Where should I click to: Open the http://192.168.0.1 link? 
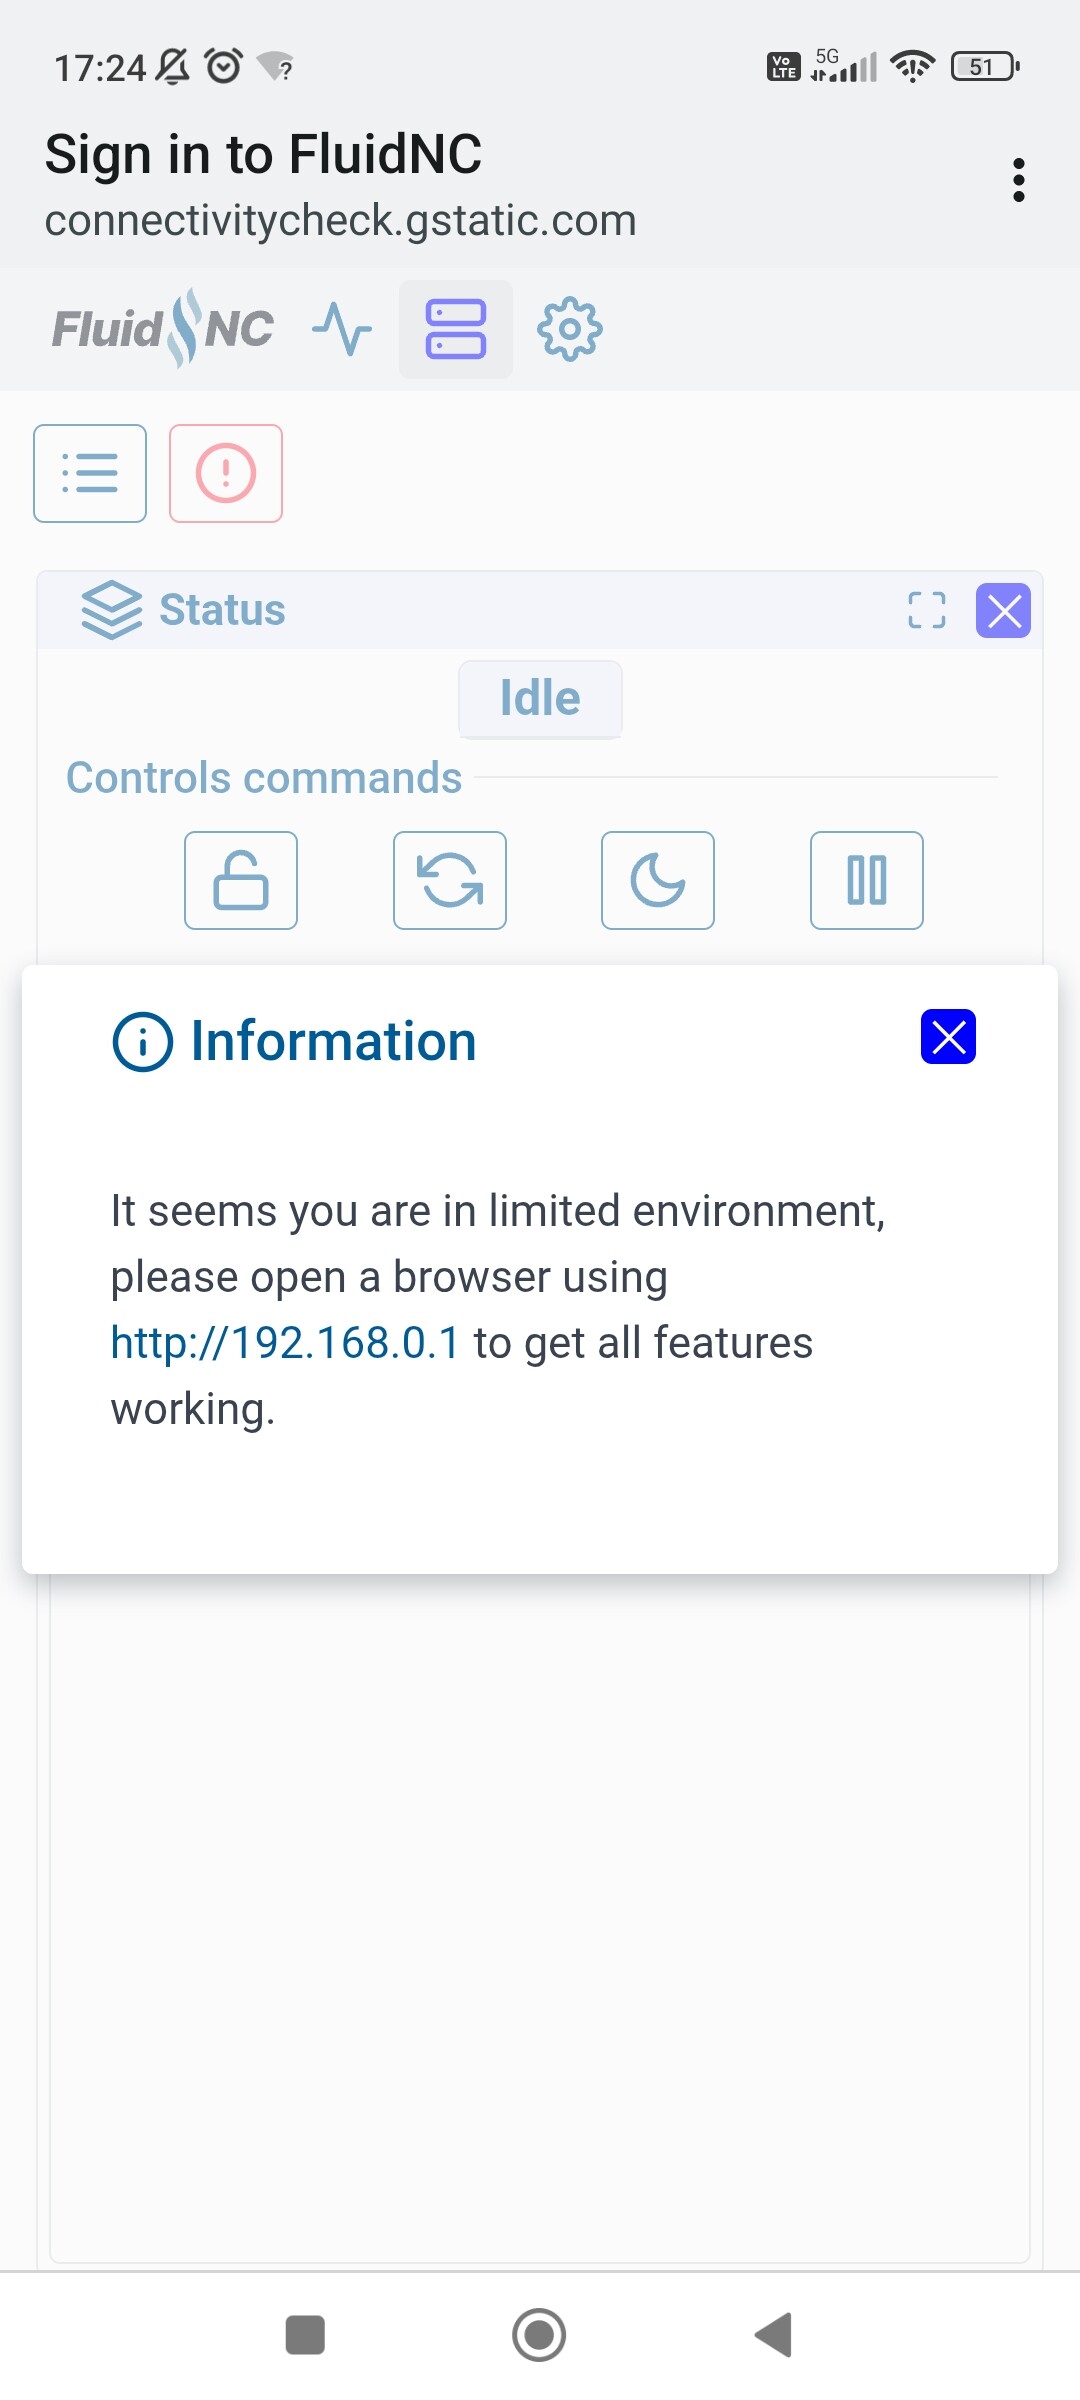point(285,1343)
